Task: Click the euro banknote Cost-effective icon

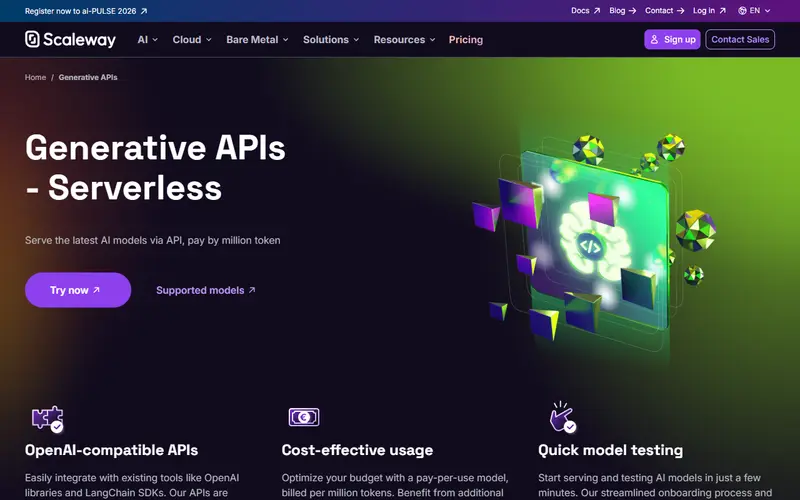Action: (304, 417)
